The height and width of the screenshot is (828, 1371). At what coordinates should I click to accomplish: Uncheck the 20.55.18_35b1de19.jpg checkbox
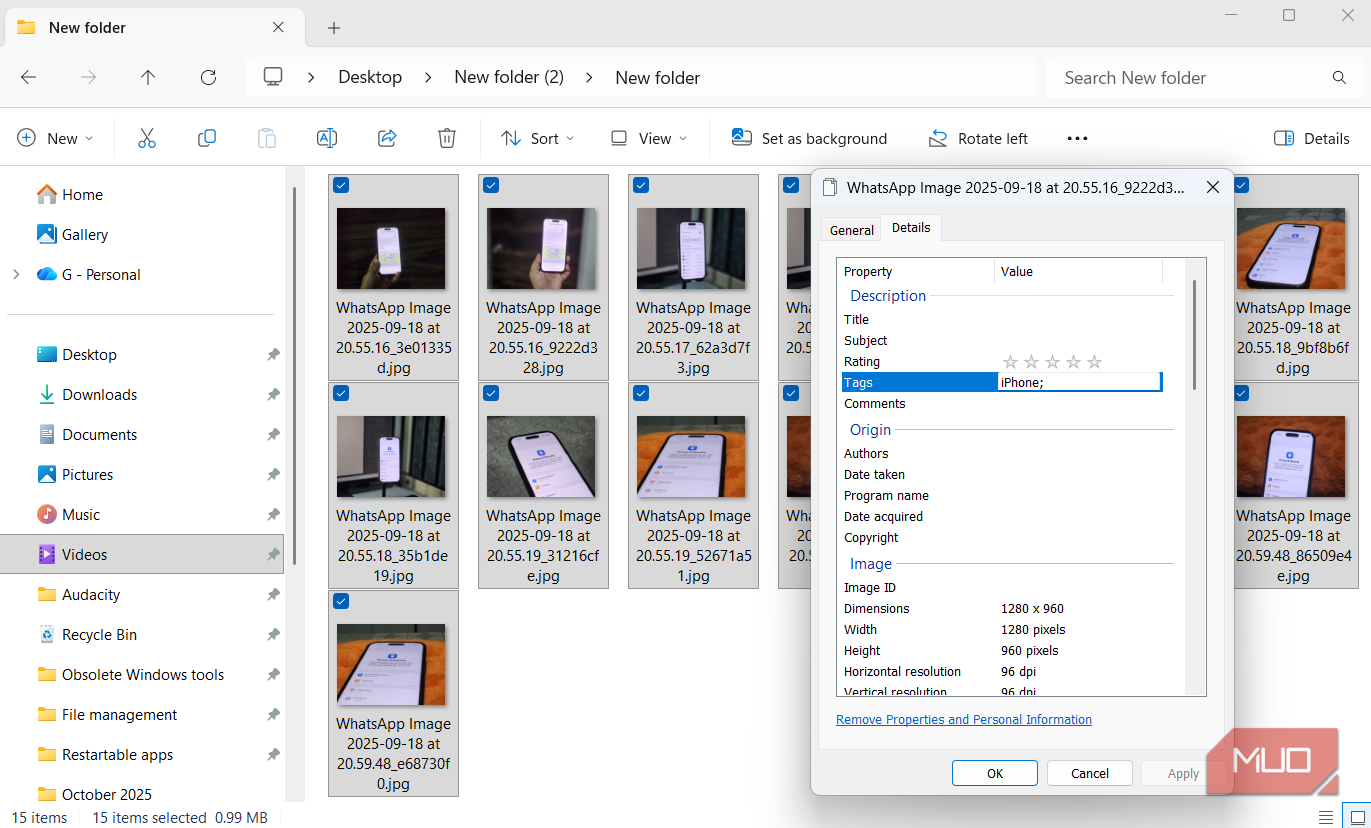point(341,393)
